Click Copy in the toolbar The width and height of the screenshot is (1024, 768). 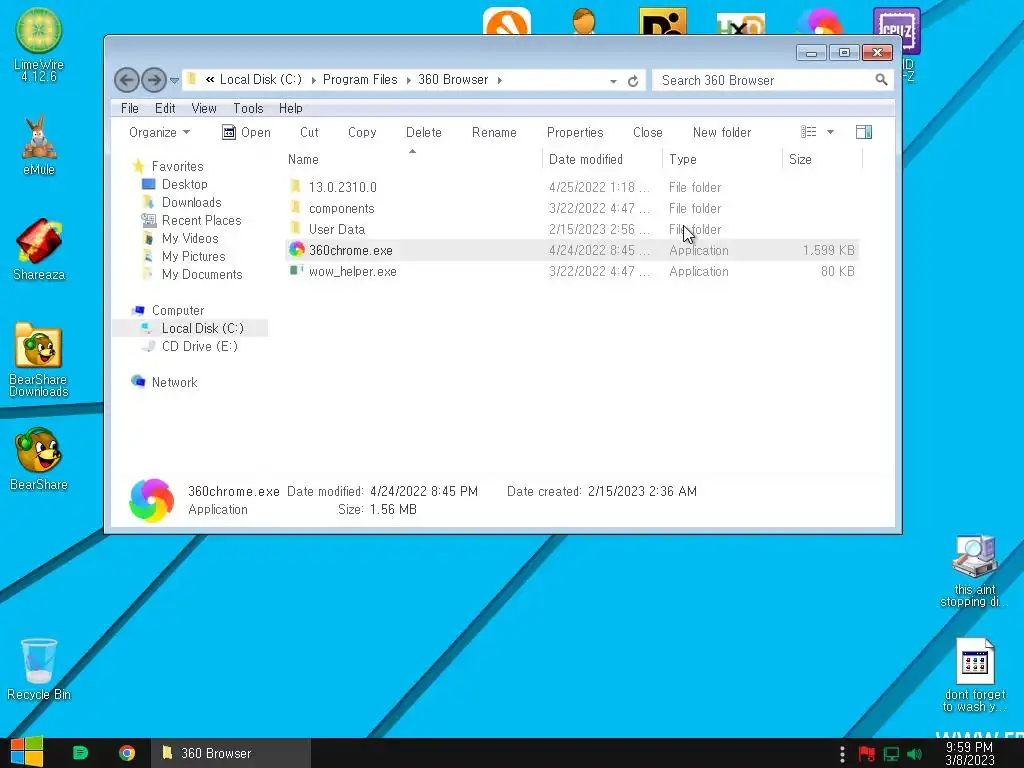[x=362, y=133]
